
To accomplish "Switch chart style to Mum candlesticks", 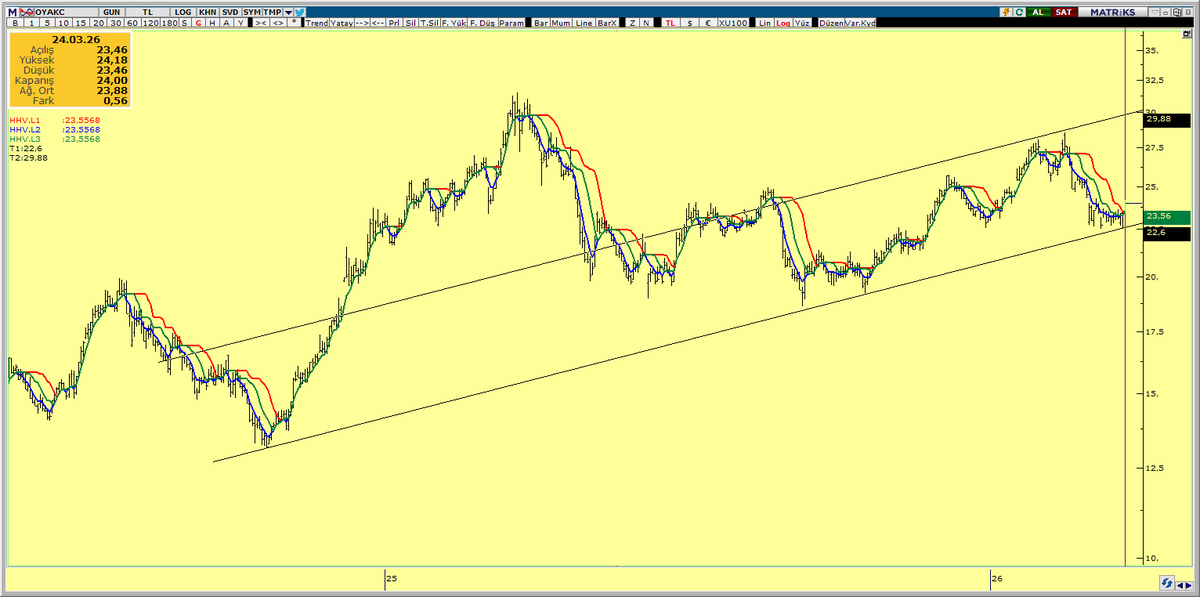I will click(x=562, y=23).
